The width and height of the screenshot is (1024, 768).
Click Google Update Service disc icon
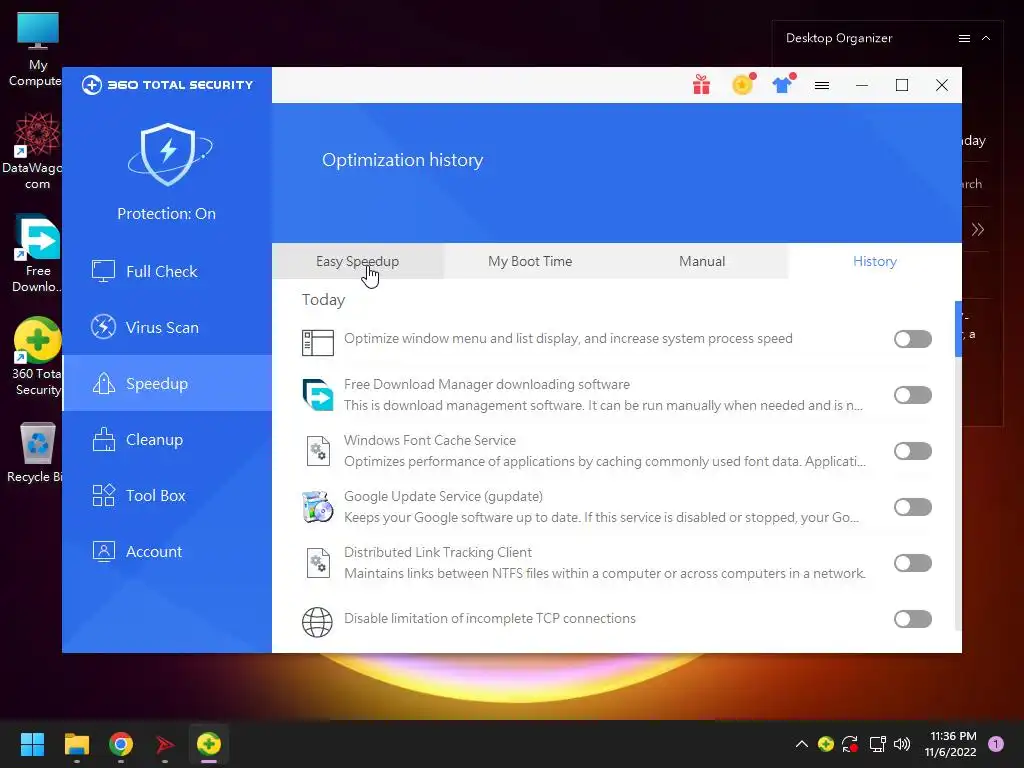318,507
